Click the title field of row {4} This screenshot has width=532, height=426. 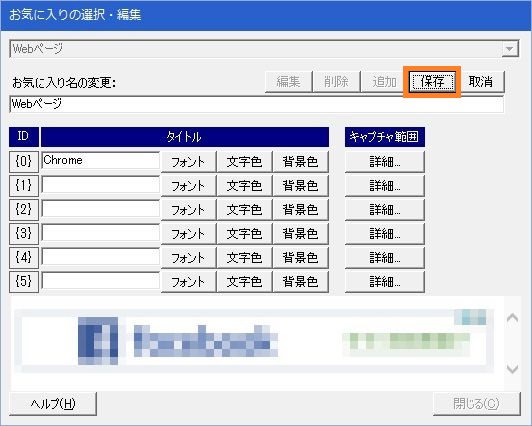(100, 257)
